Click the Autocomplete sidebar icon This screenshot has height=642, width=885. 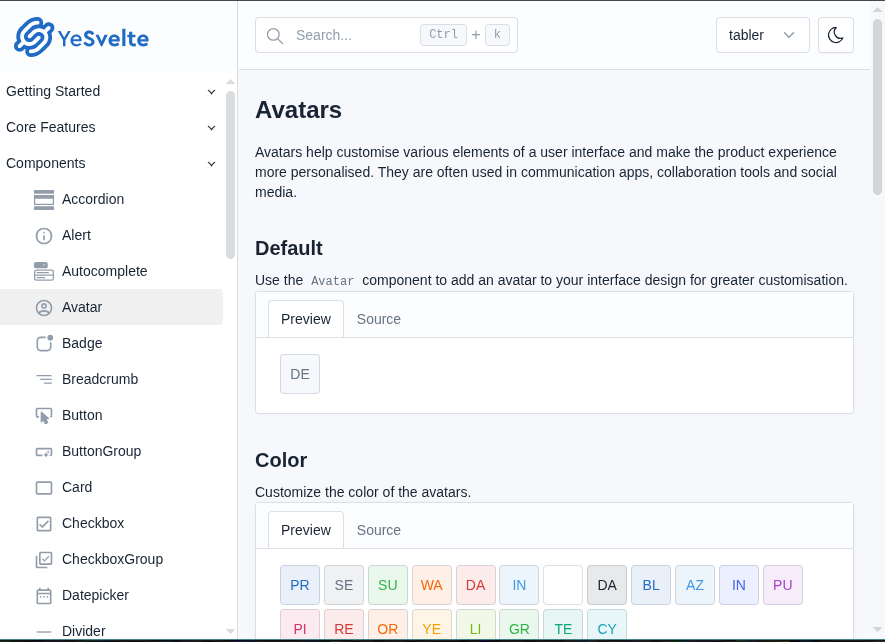click(44, 272)
